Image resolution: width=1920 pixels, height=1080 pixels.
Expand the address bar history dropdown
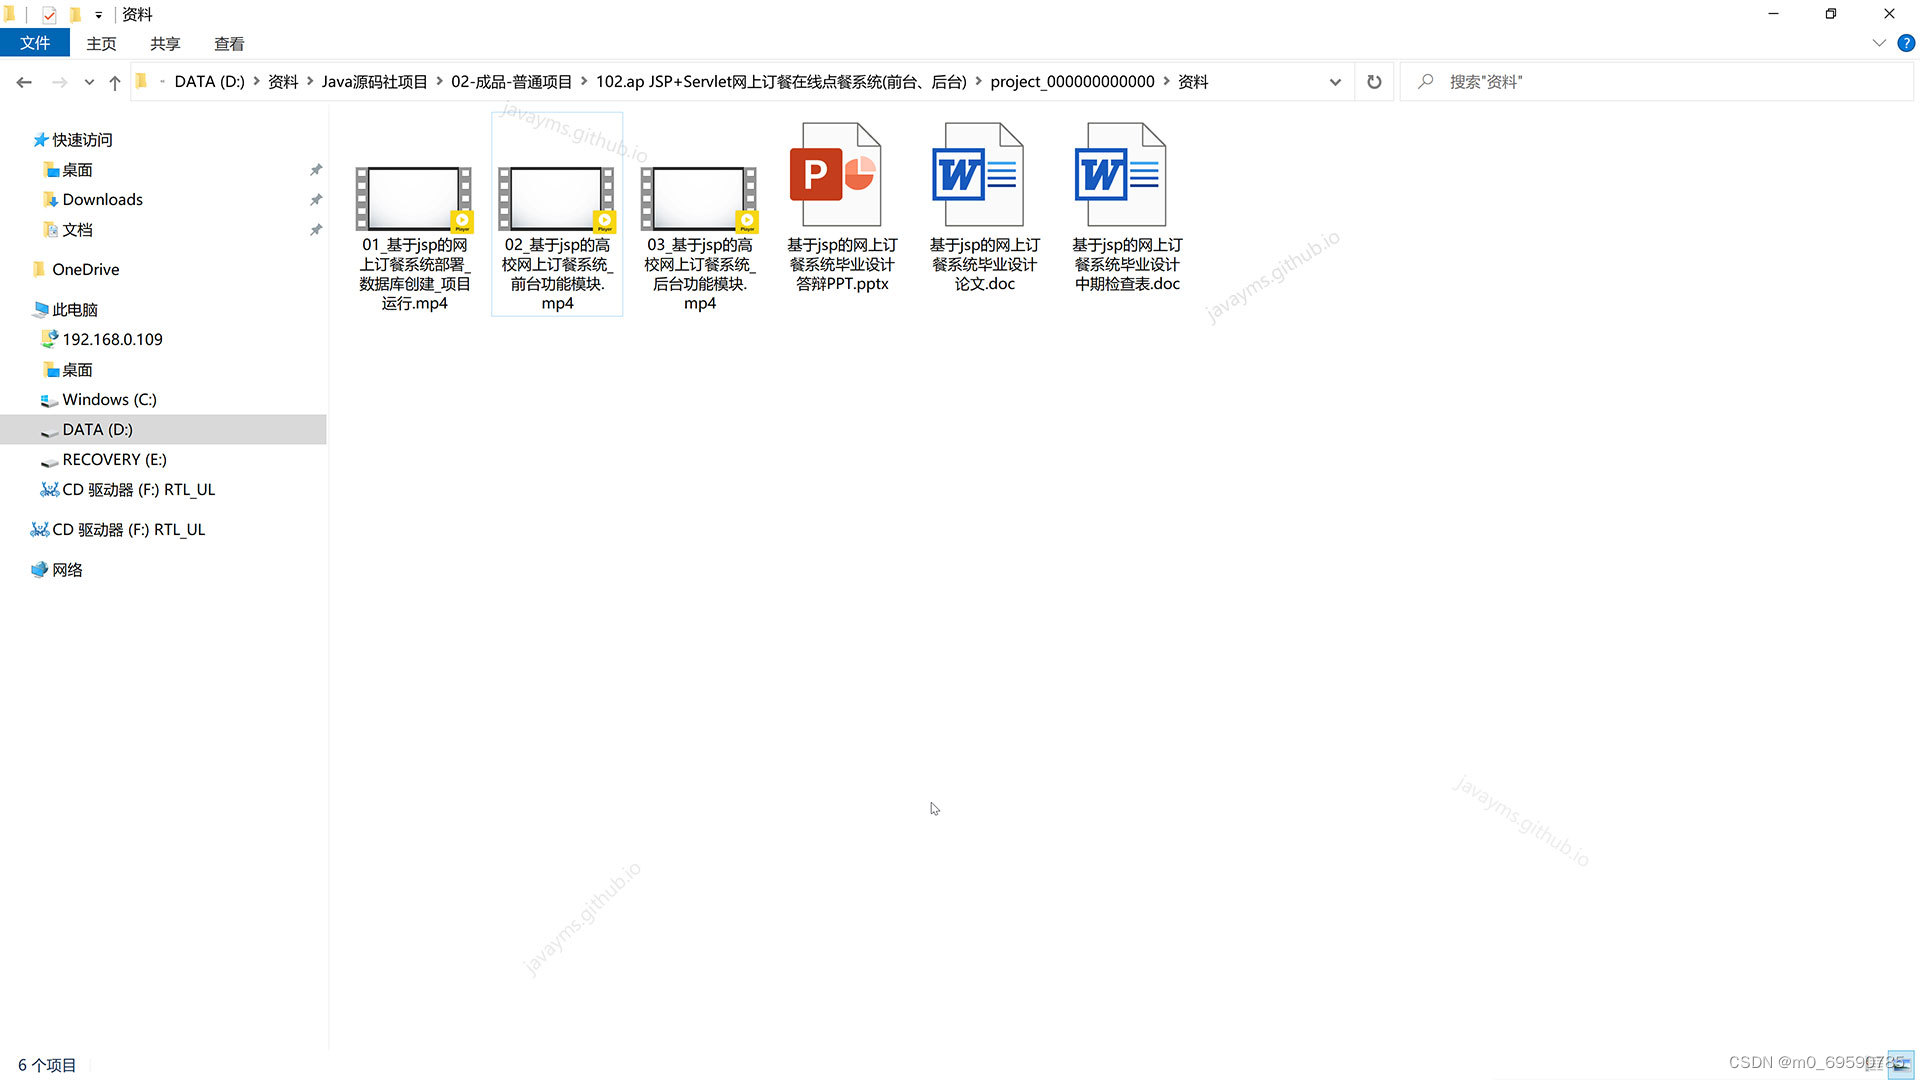pyautogui.click(x=1335, y=82)
